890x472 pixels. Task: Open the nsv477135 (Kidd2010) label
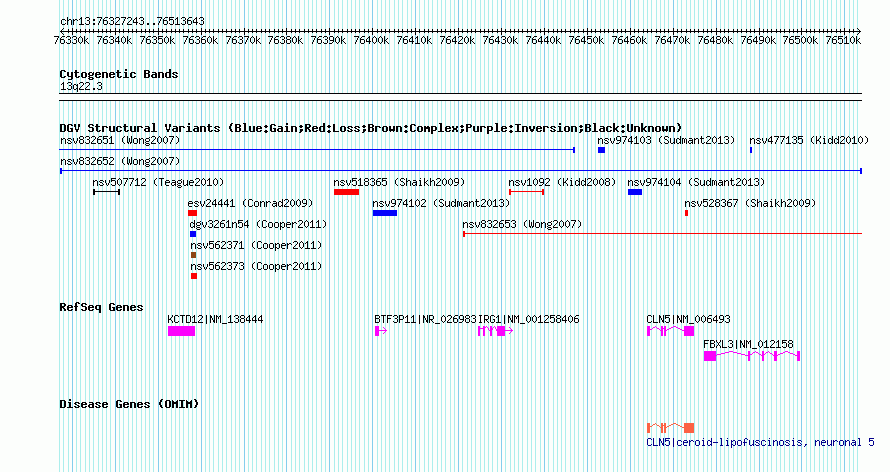pos(809,140)
